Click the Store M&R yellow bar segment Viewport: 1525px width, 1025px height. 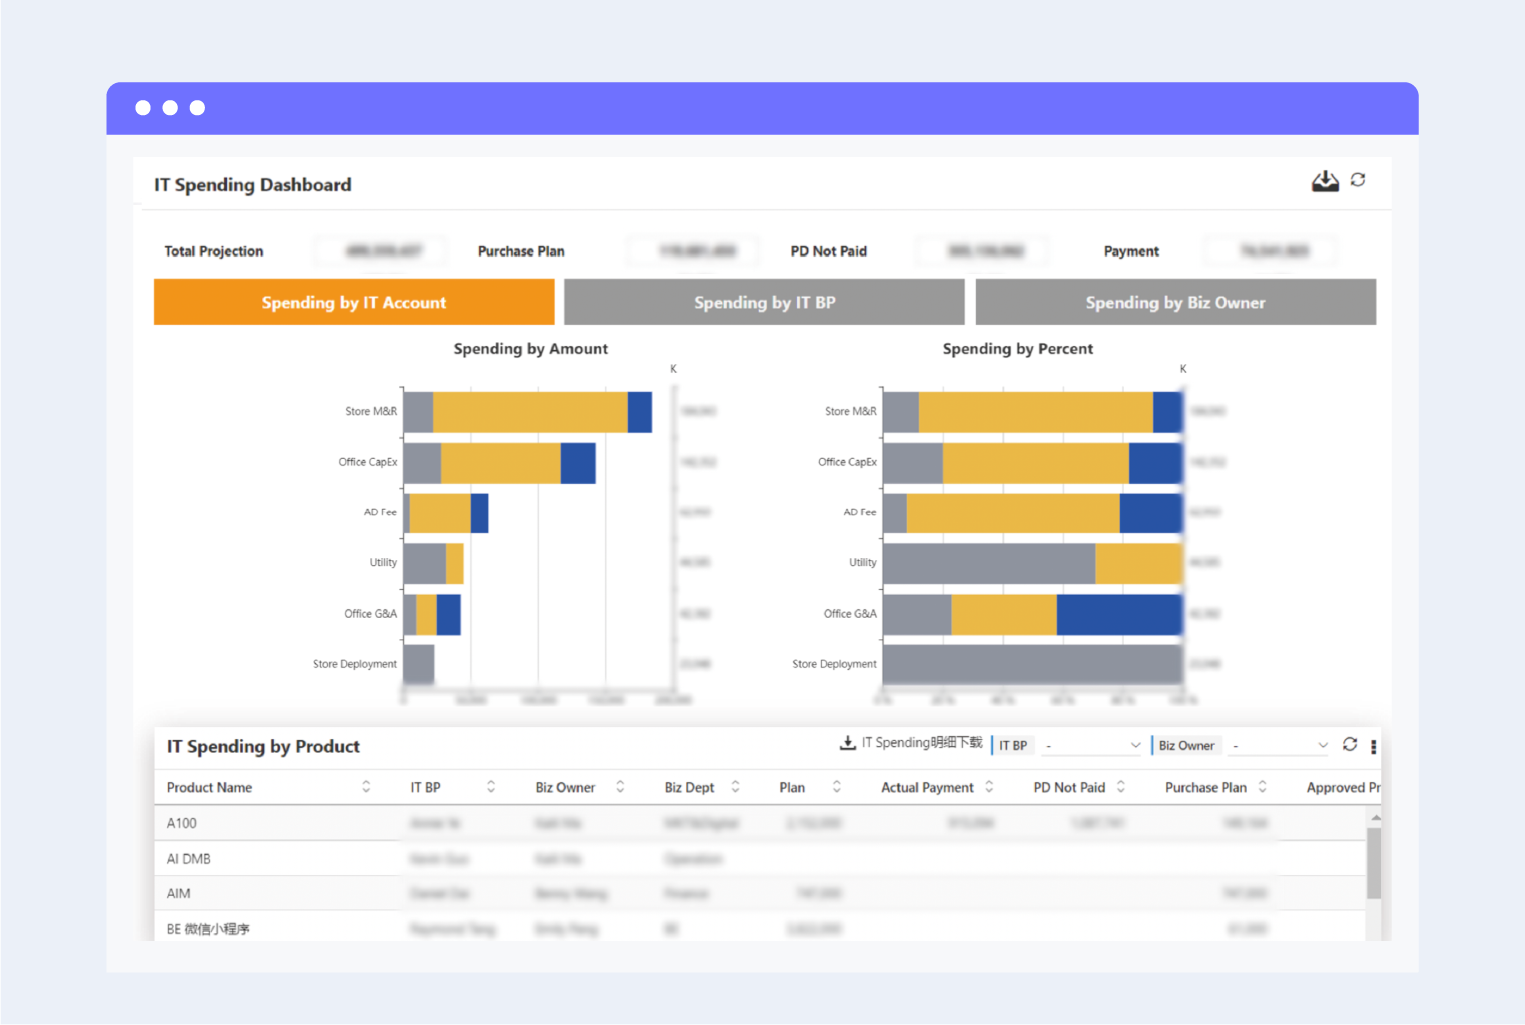pyautogui.click(x=530, y=412)
